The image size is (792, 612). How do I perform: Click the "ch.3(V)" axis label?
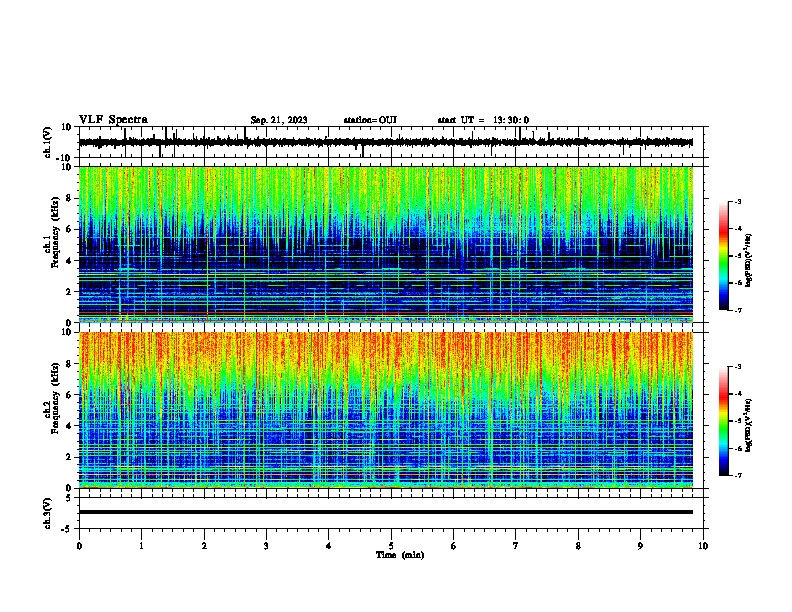point(48,513)
